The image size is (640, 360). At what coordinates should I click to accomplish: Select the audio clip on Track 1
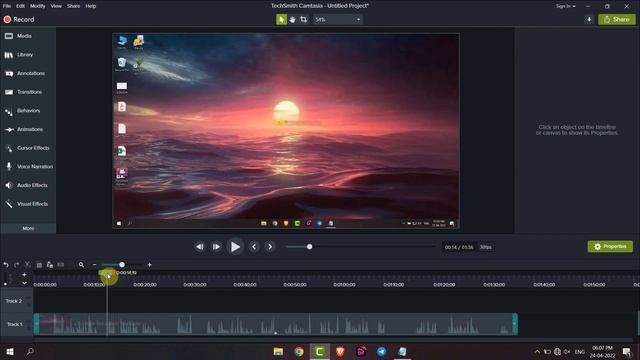276,324
